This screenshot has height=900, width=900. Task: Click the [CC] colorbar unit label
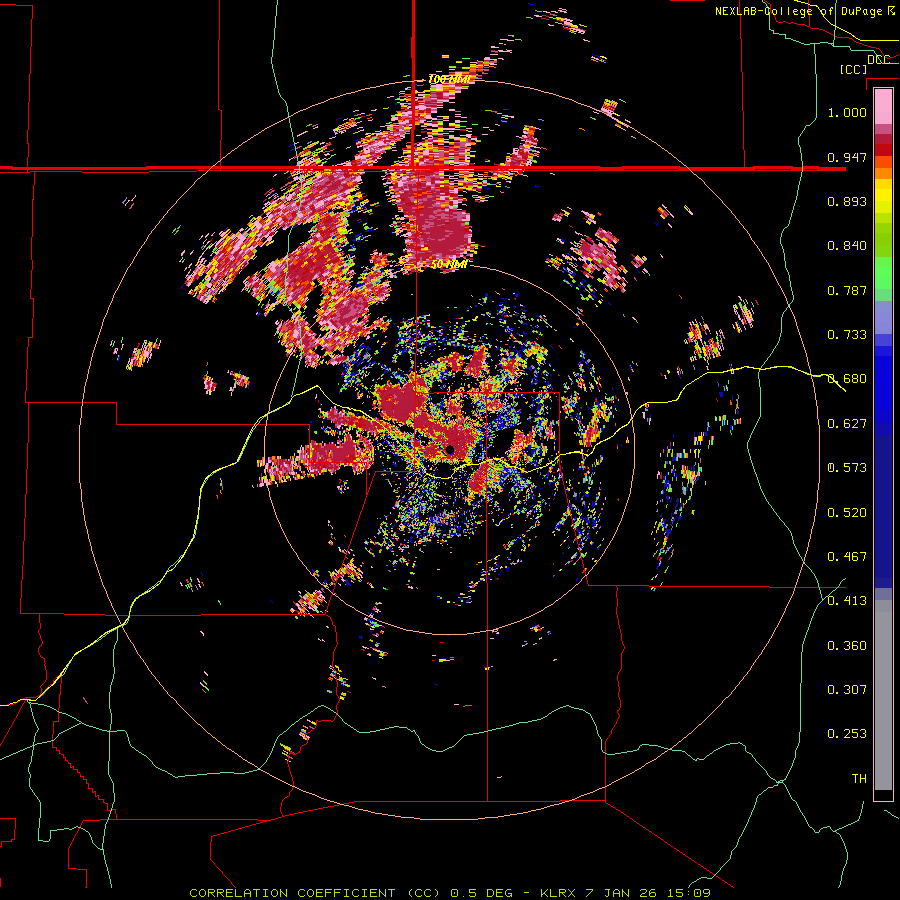(853, 69)
